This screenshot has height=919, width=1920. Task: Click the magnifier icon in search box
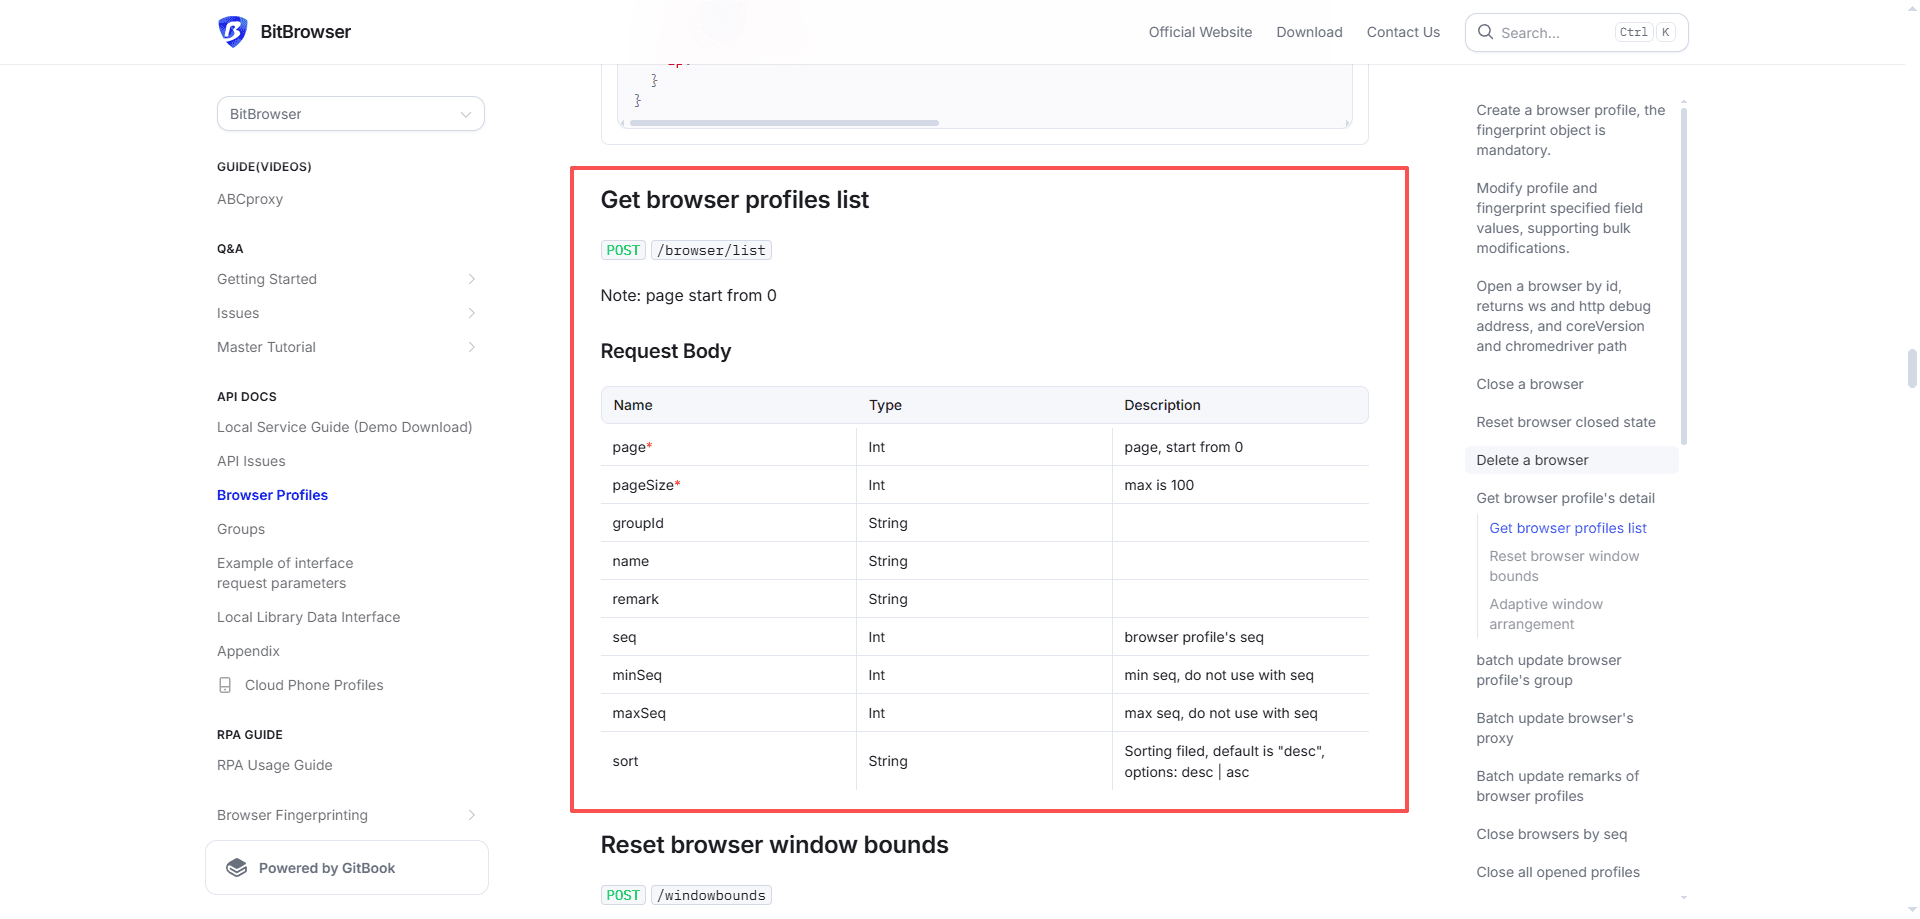[x=1486, y=32]
